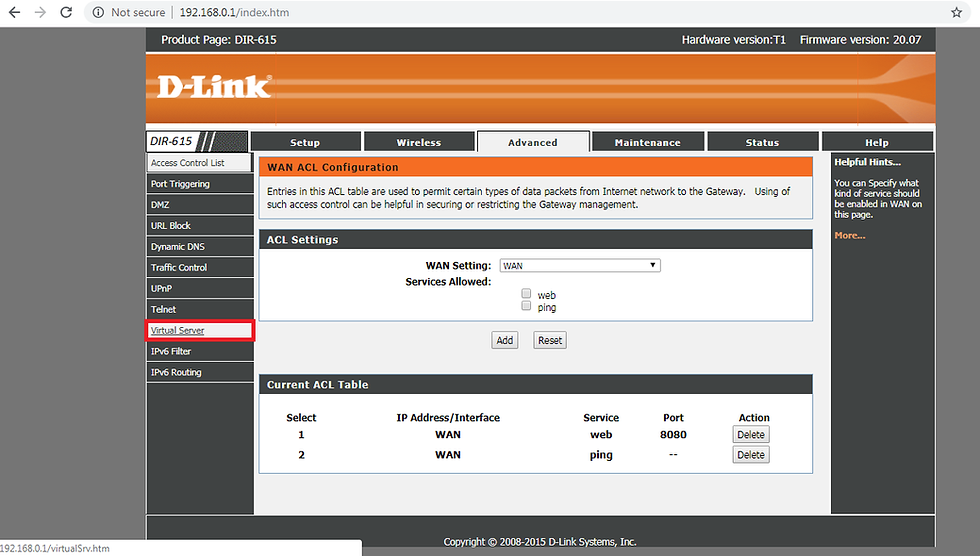
Task: Open the Help tab
Action: coord(877,142)
